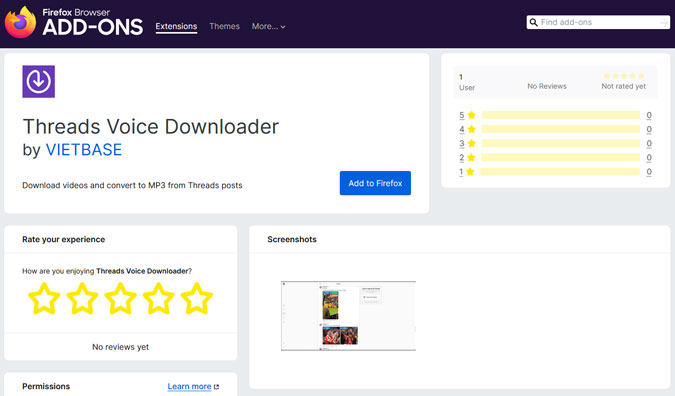Screen dimensions: 675x396
Task: Rate the add-on three stars
Action: pyautogui.click(x=121, y=298)
